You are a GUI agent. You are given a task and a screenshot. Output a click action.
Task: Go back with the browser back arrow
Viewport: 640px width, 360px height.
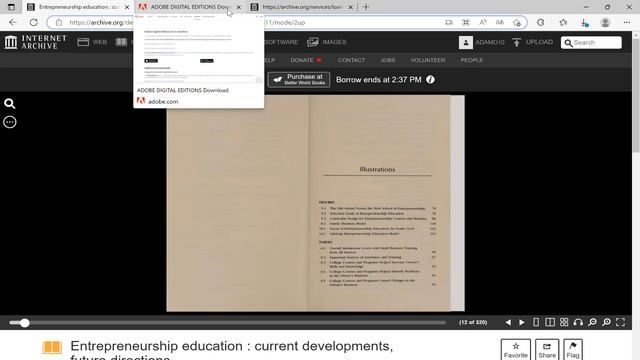click(13, 22)
